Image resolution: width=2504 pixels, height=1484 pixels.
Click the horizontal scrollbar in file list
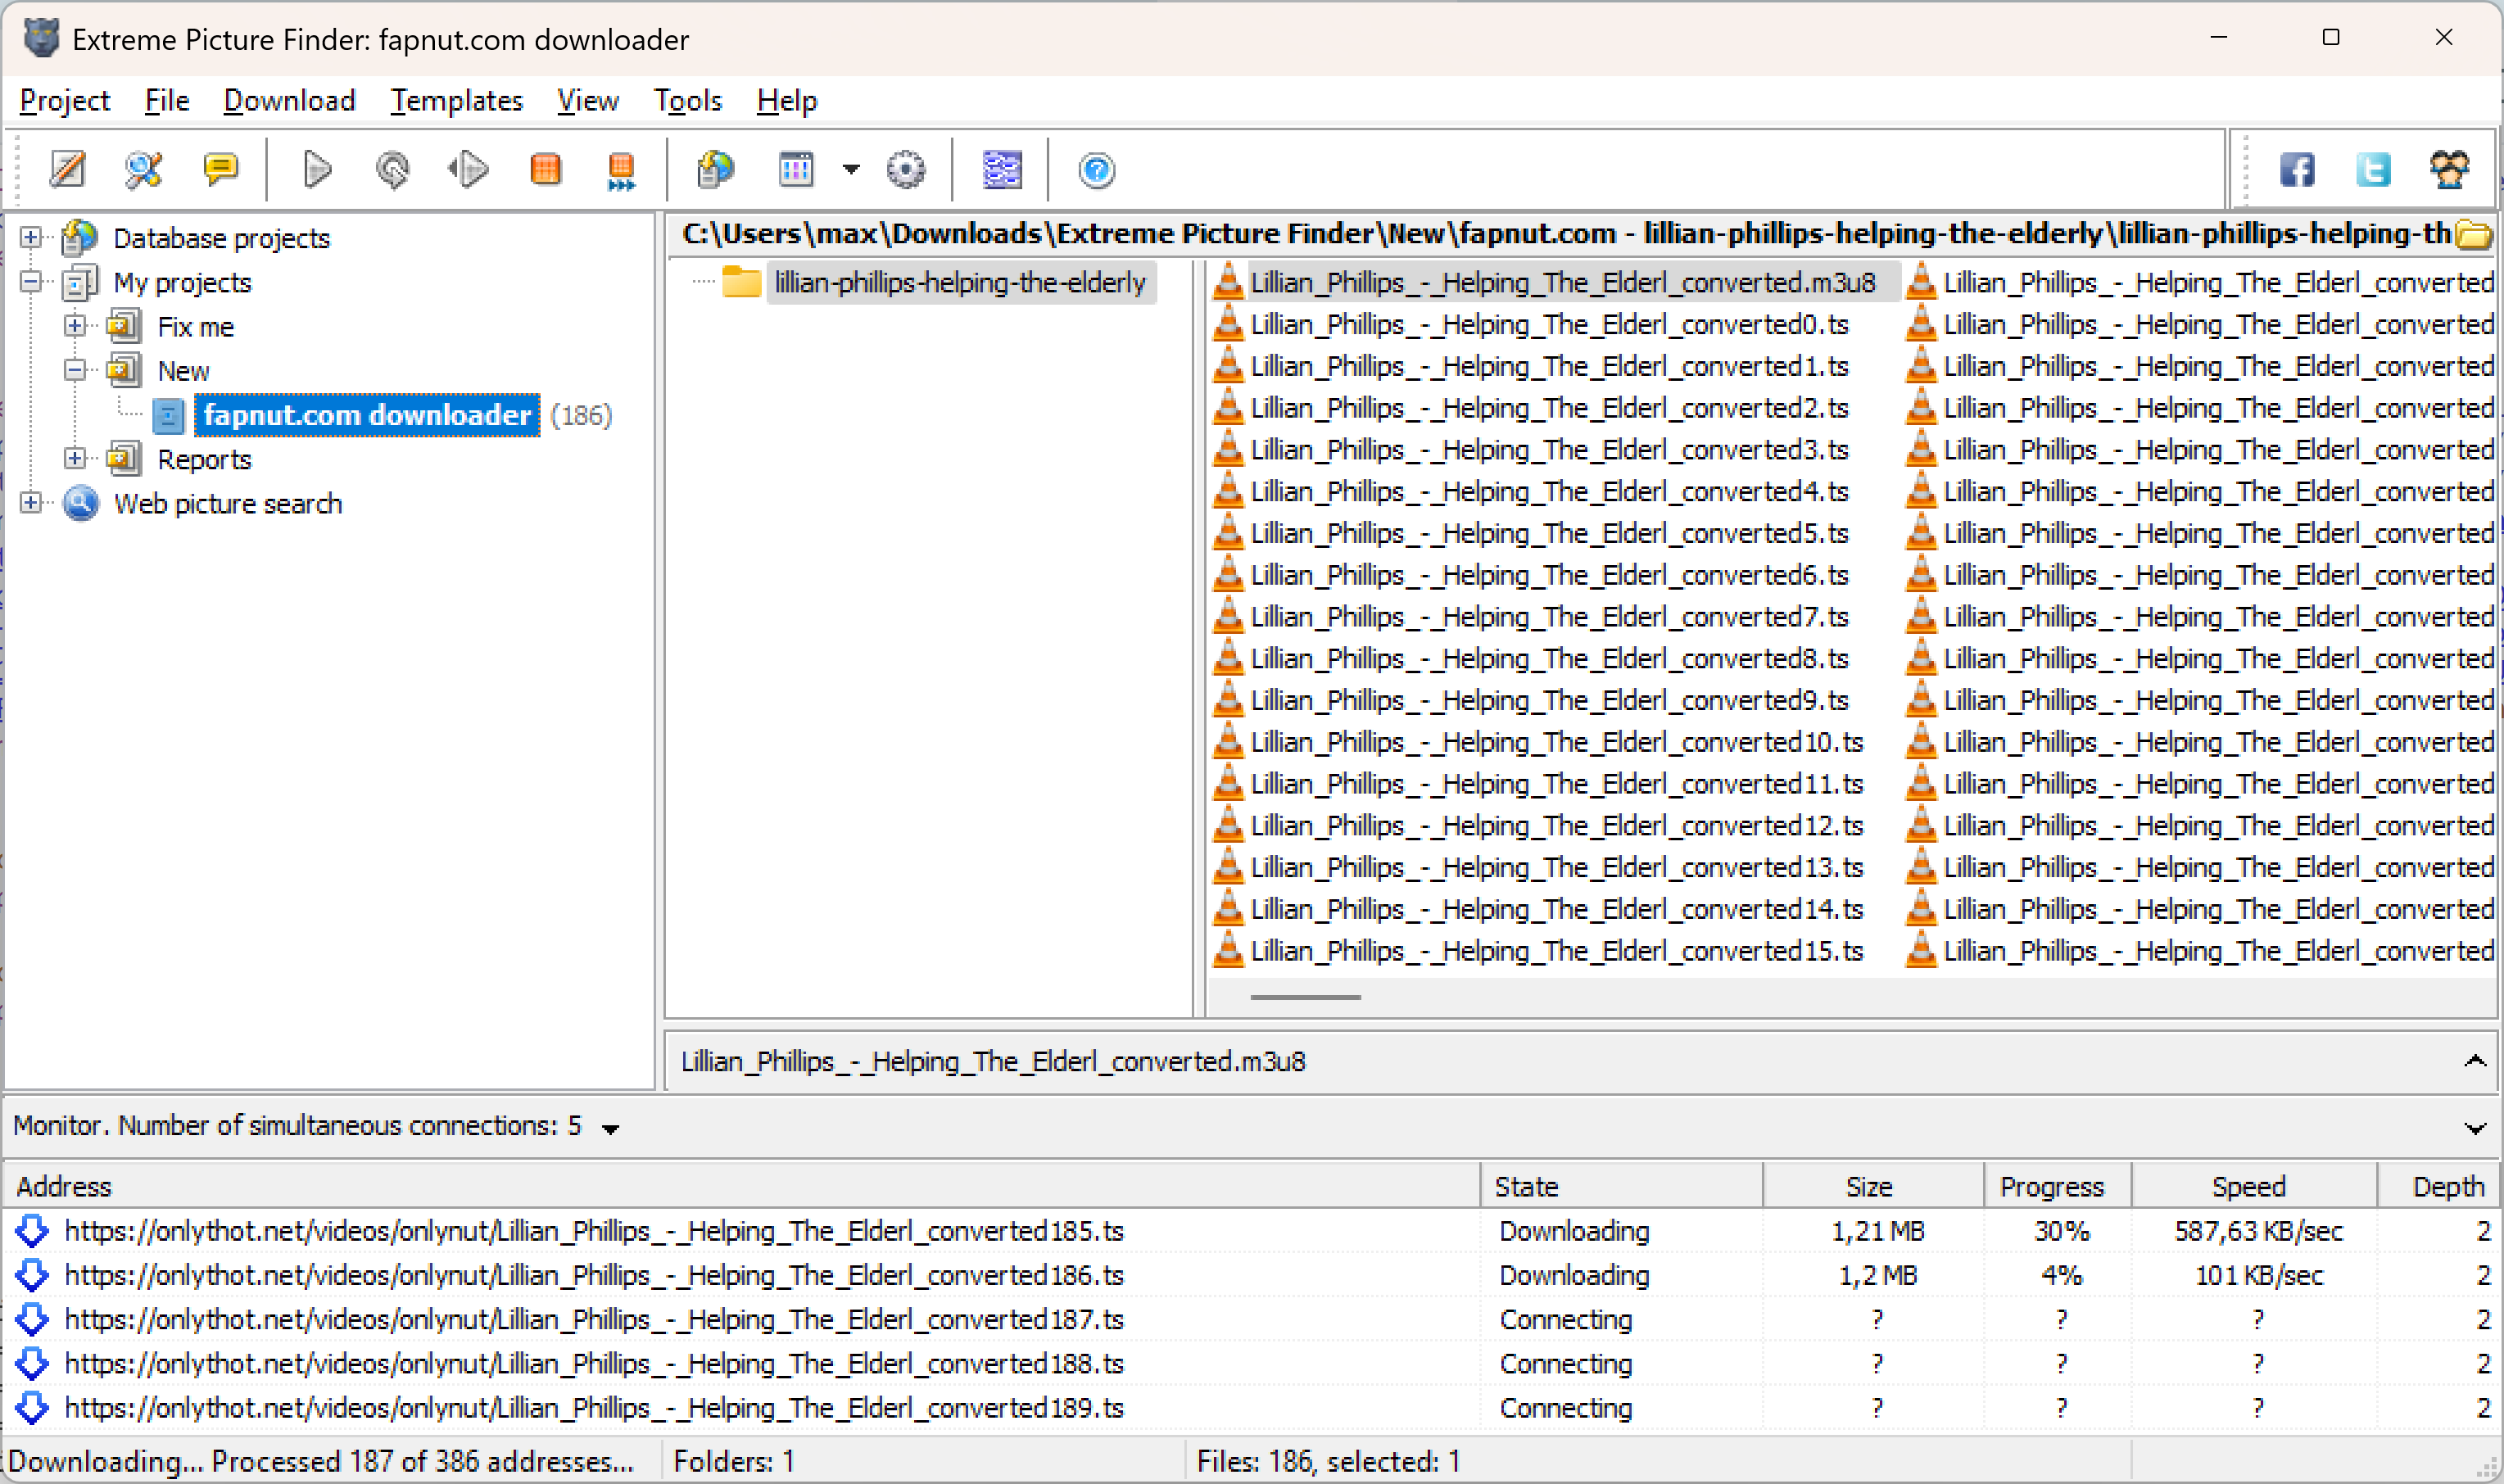pyautogui.click(x=1305, y=997)
